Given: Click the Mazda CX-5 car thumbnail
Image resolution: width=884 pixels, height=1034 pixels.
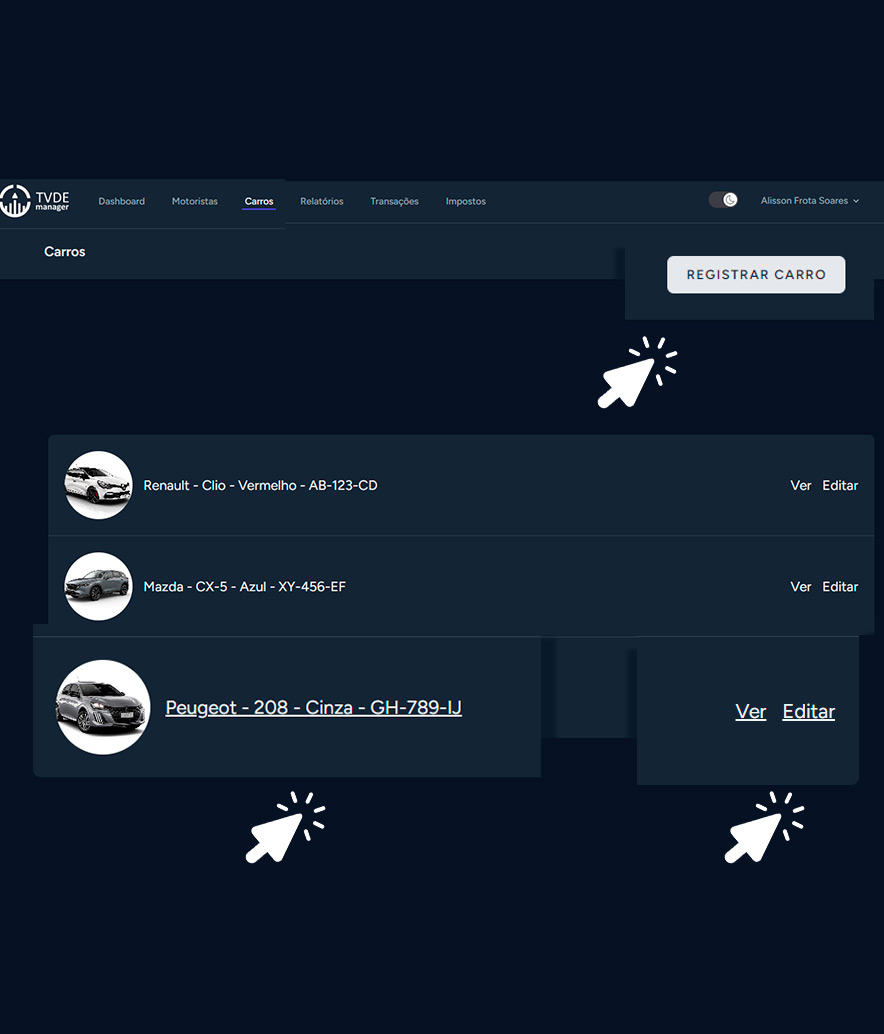Looking at the screenshot, I should click(x=98, y=586).
